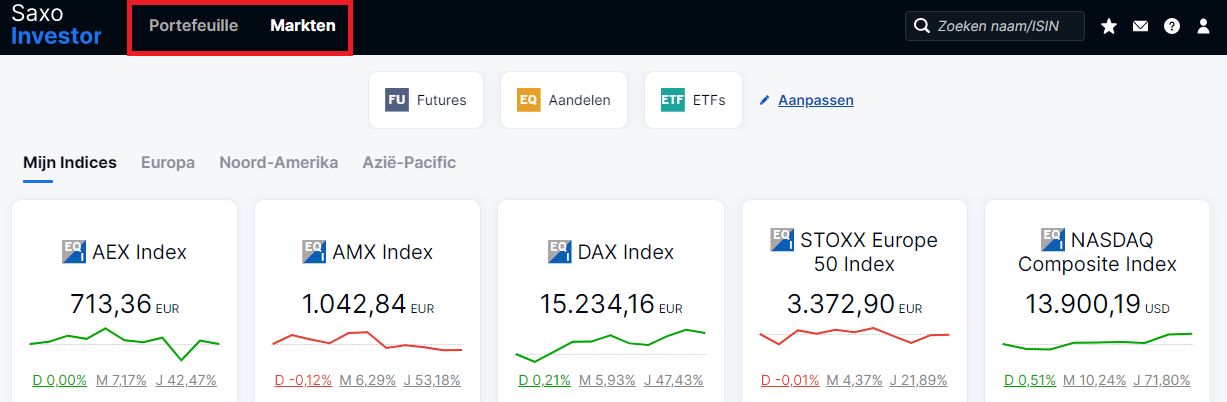The image size is (1227, 402).
Task: Select the Markten menu item
Action: click(x=303, y=25)
